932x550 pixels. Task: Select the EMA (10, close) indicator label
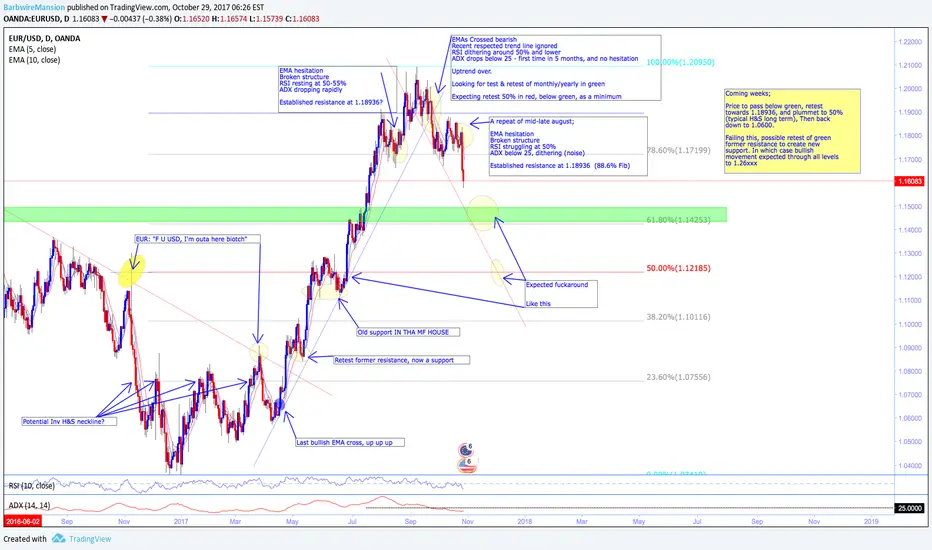coord(34,60)
